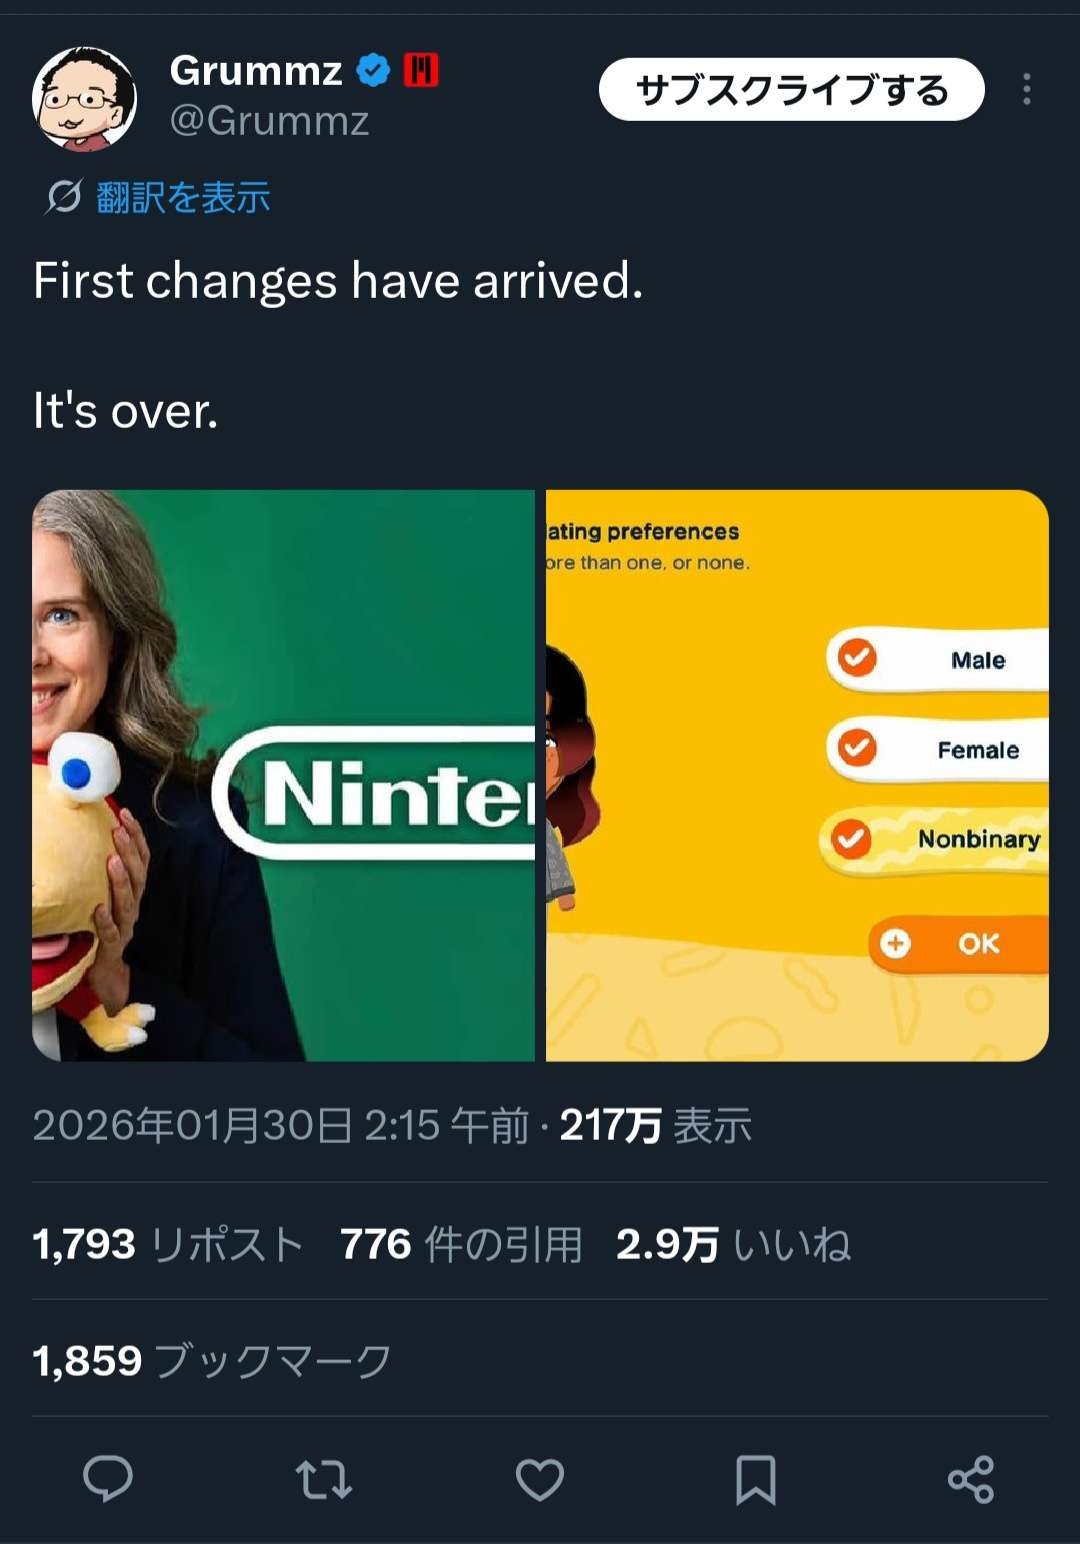View the 2.9万 いいね likes list

tap(733, 1245)
